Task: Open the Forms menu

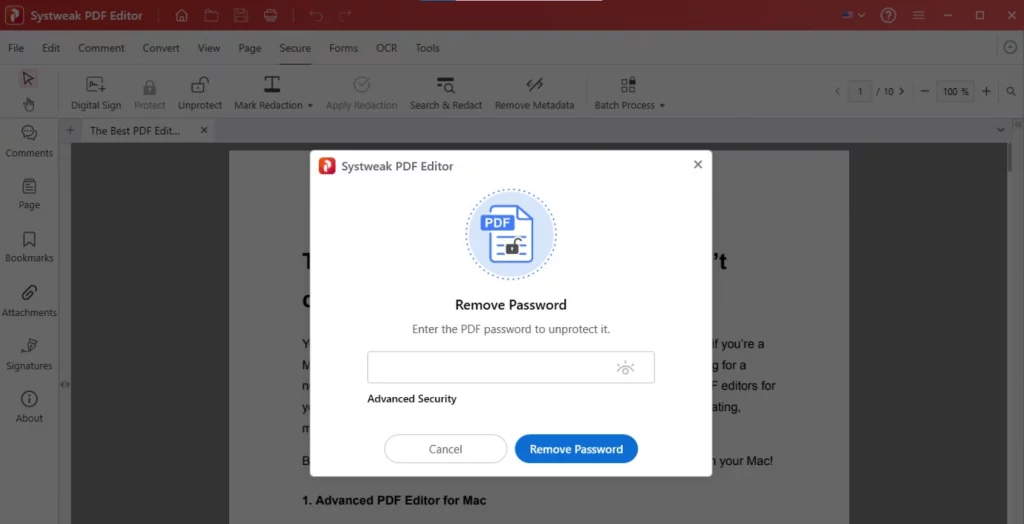Action: tap(344, 48)
